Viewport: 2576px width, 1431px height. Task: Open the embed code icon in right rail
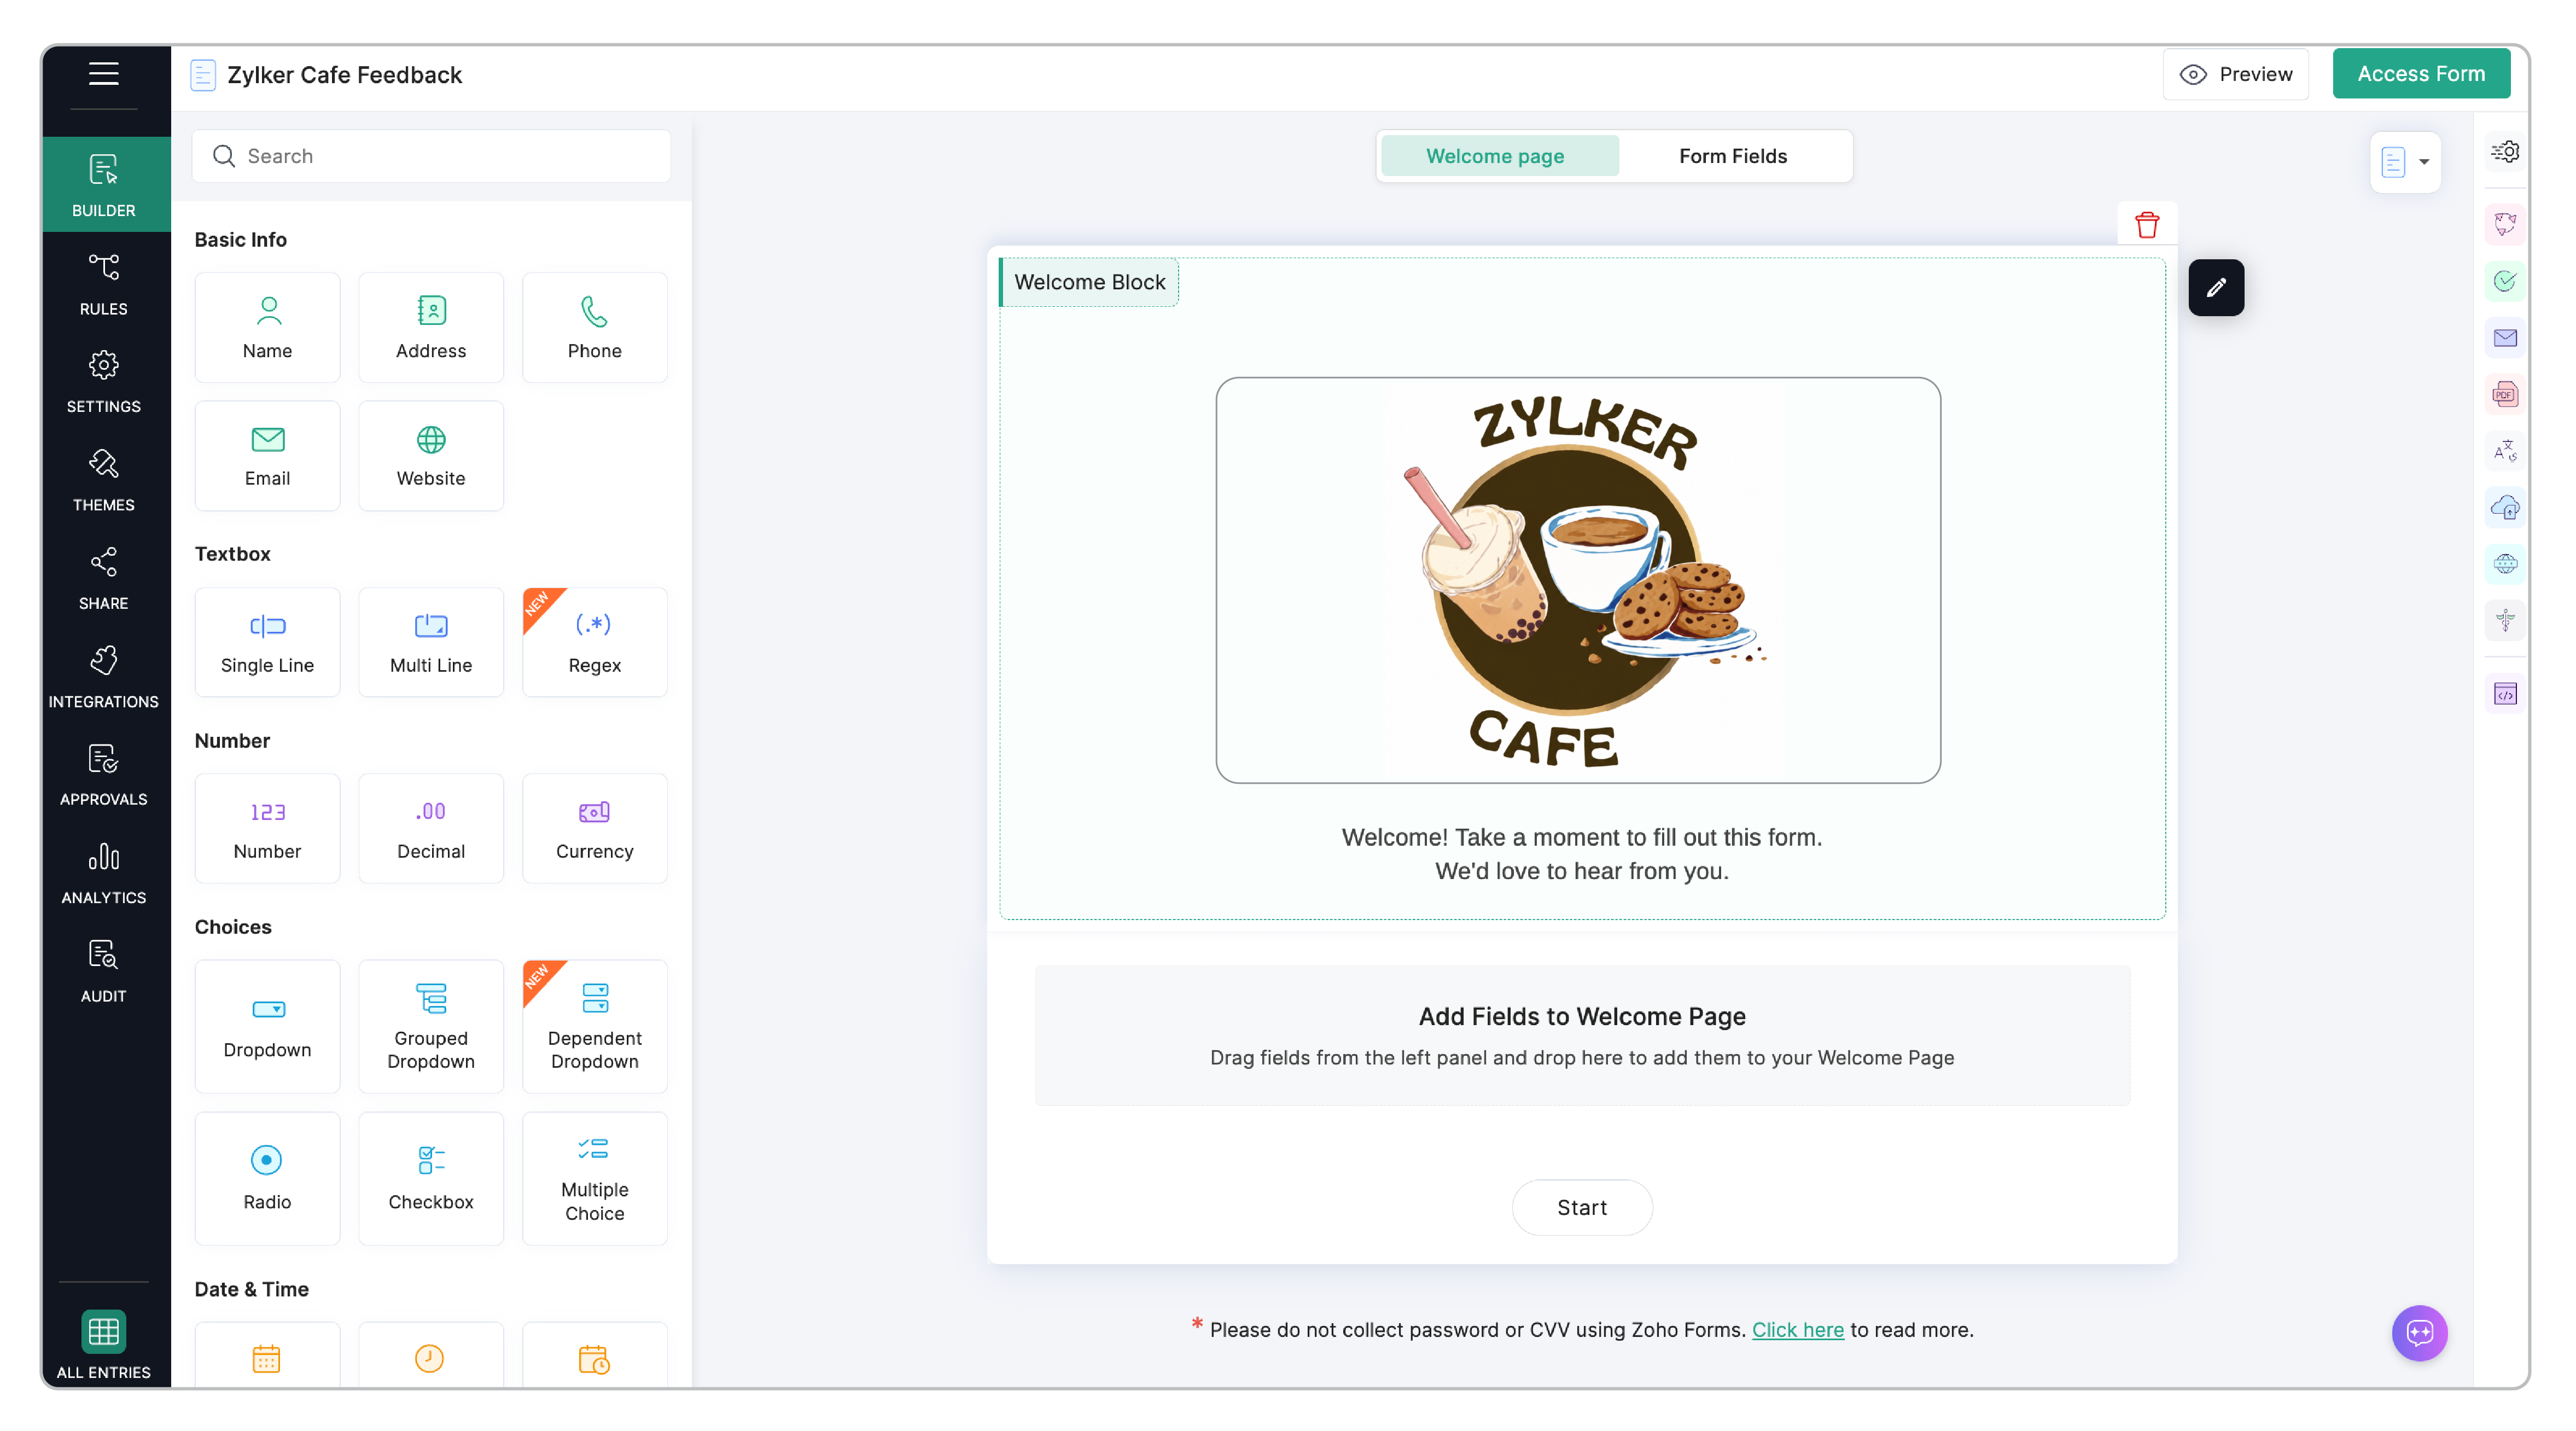[x=2504, y=693]
